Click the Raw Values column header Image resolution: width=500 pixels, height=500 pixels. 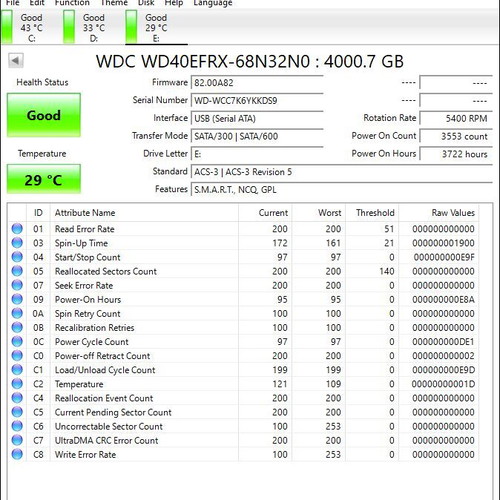pyautogui.click(x=439, y=213)
